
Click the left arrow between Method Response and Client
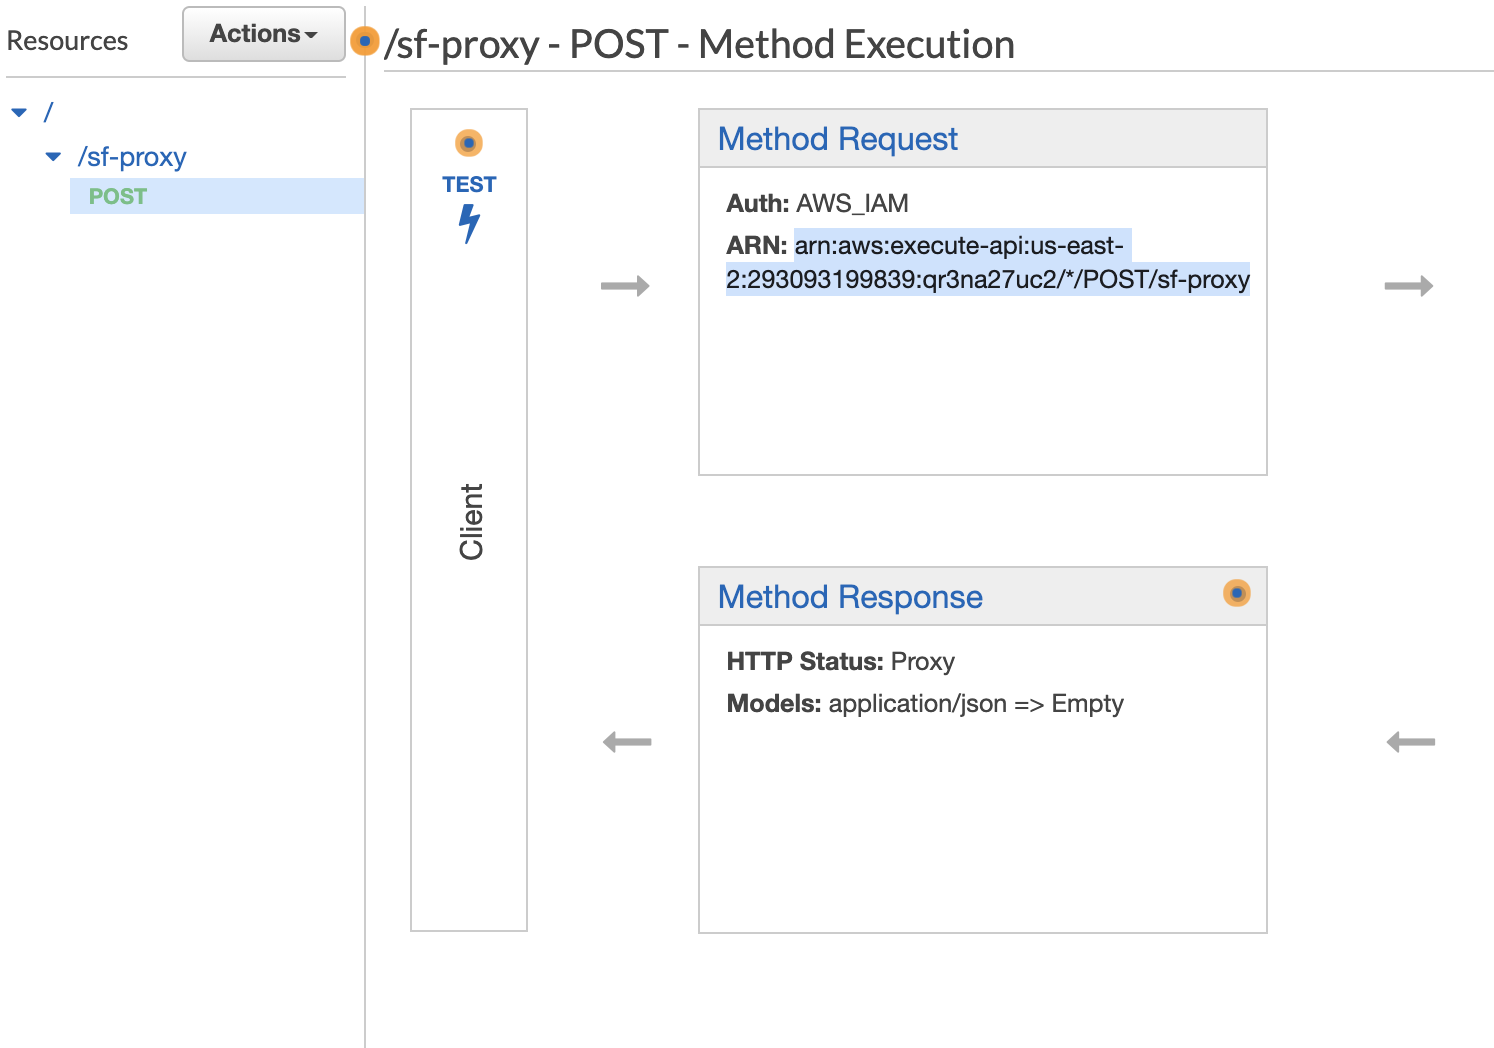tap(627, 742)
